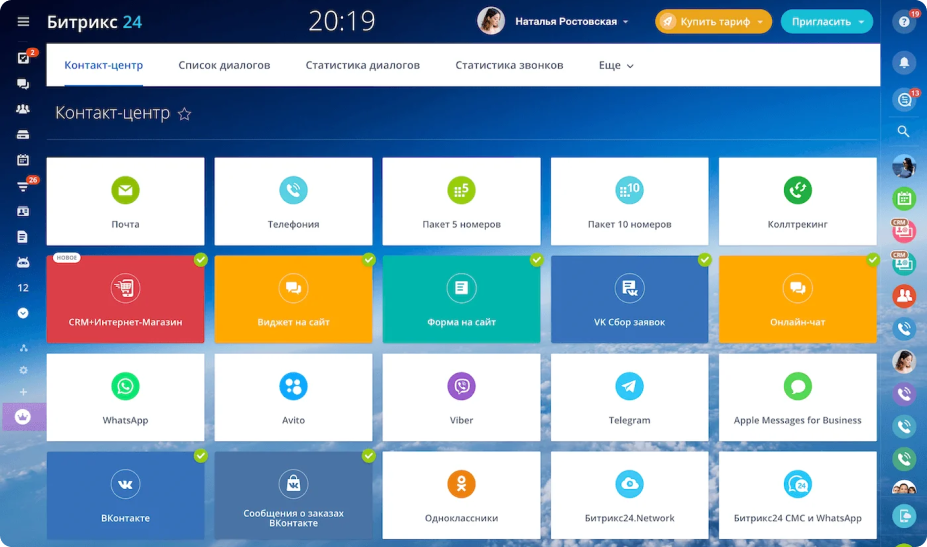Open the Avito integration tile
This screenshot has height=547, width=927.
(293, 397)
